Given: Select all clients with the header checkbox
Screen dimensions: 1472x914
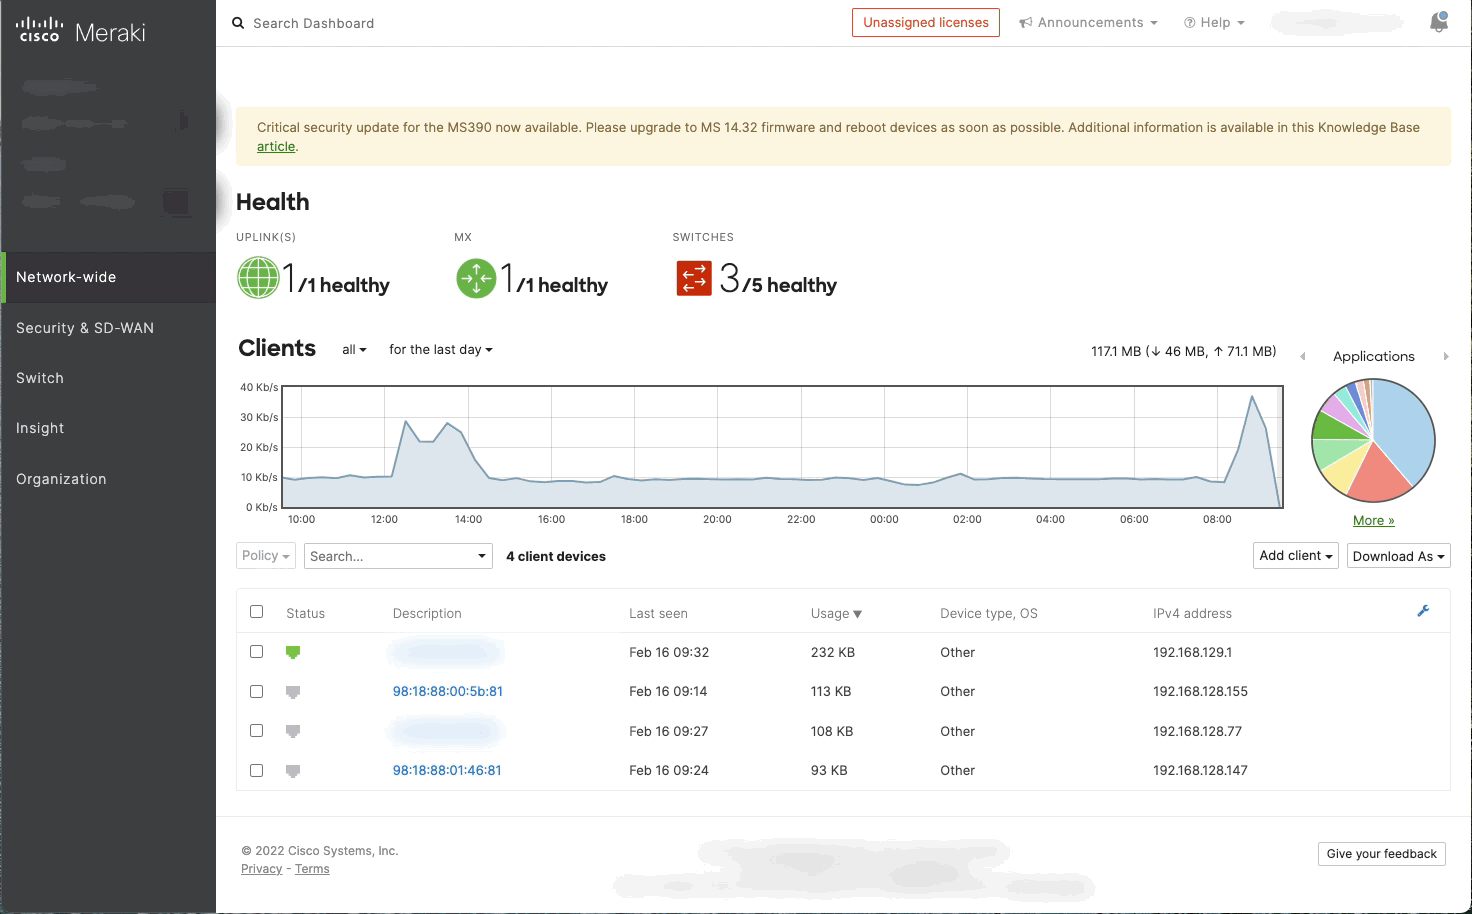Looking at the screenshot, I should click(x=256, y=611).
